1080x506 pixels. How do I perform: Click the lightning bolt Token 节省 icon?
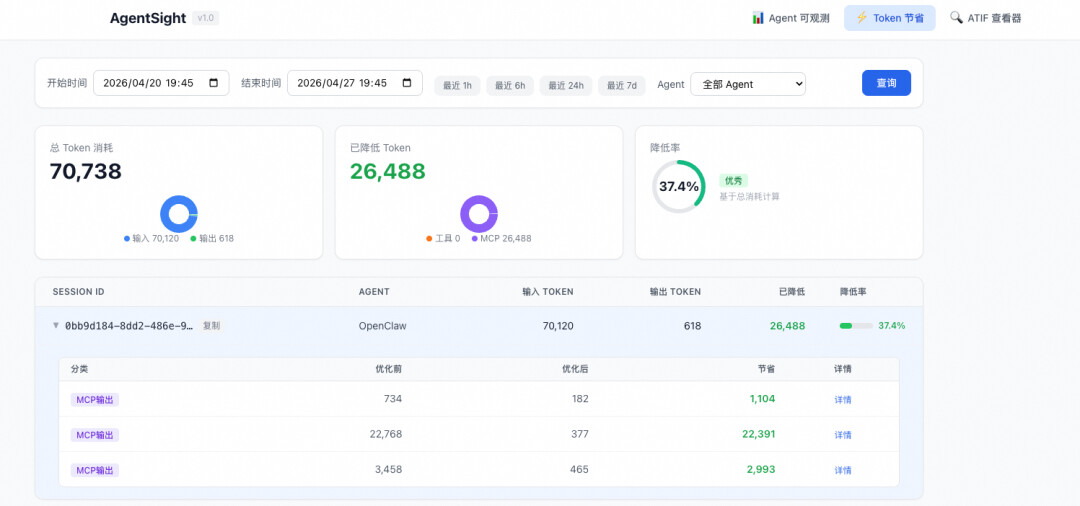862,18
